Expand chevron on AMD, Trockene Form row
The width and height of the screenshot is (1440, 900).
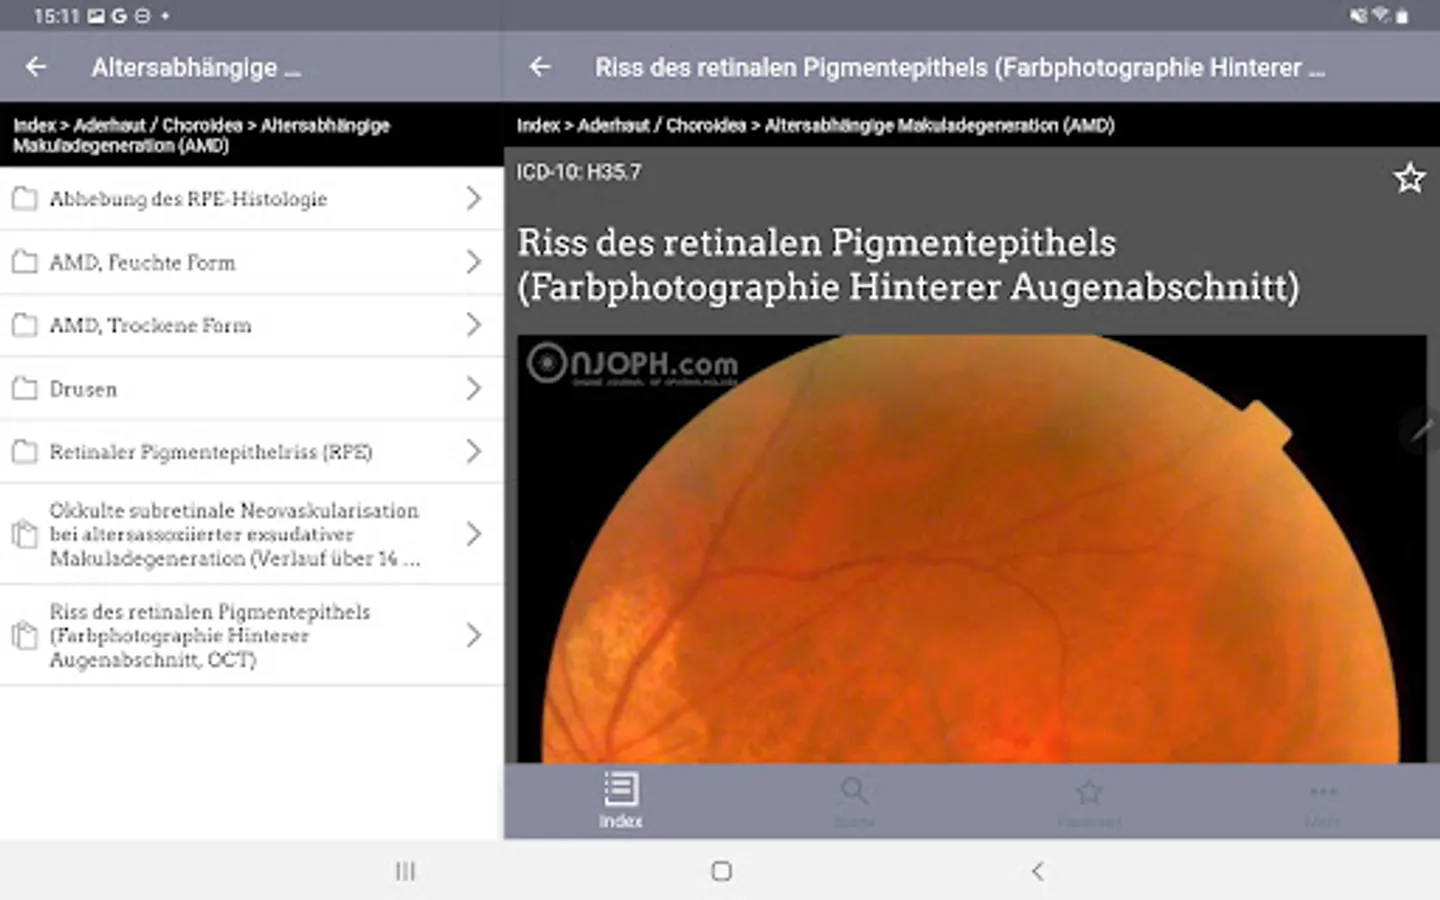click(474, 325)
